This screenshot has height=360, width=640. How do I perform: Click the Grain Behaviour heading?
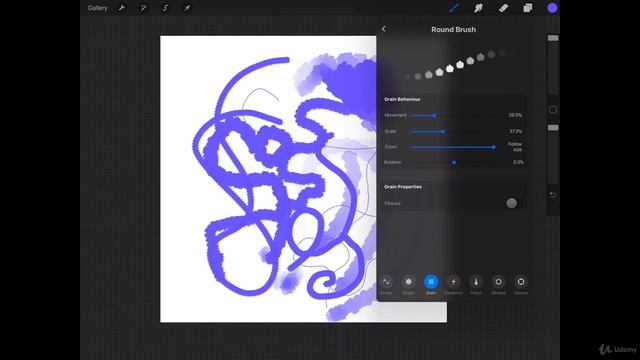pyautogui.click(x=402, y=99)
